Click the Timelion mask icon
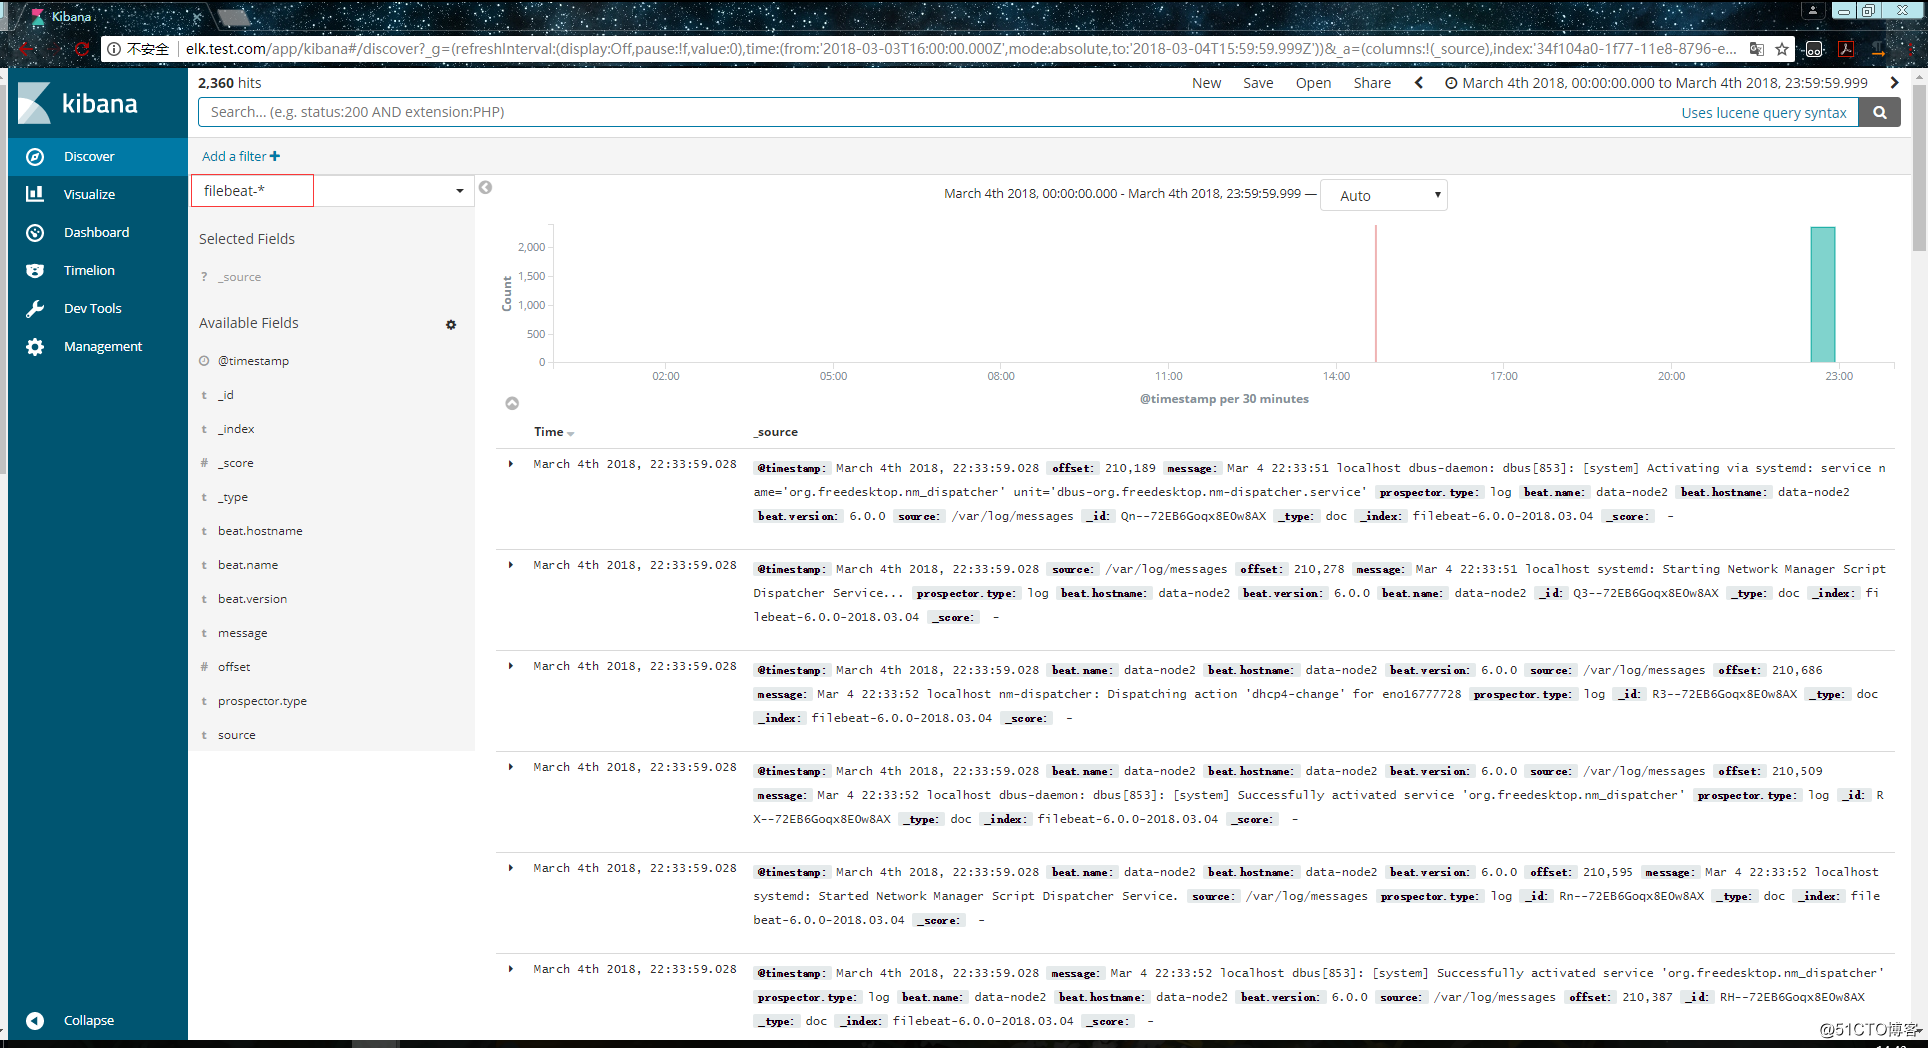This screenshot has height=1048, width=1928. pos(35,270)
